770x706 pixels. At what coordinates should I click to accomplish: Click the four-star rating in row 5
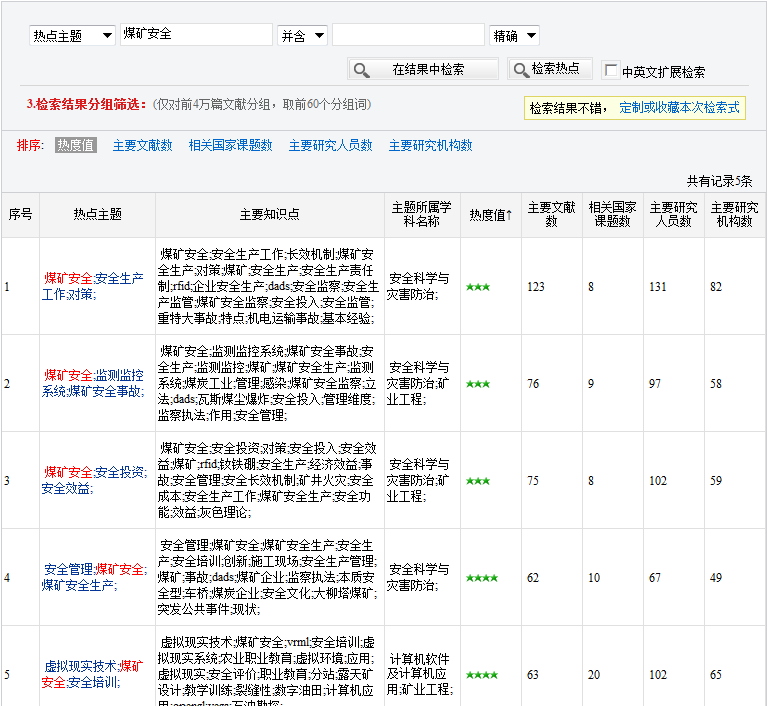coord(482,675)
